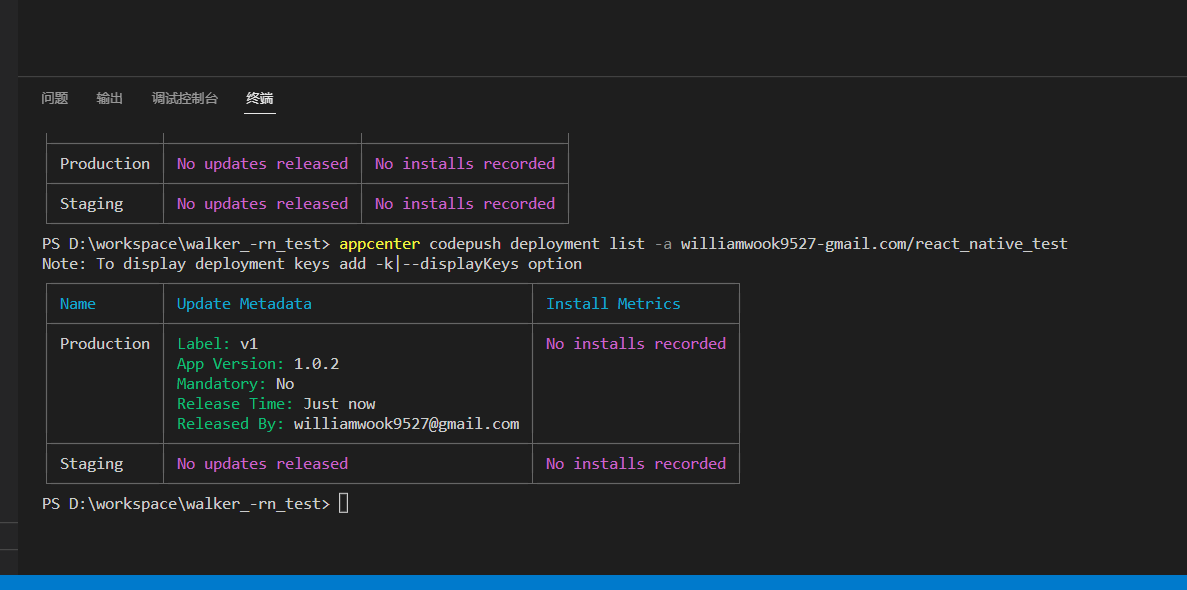
Task: Click the Update Metadata column header
Action: pyautogui.click(x=244, y=303)
